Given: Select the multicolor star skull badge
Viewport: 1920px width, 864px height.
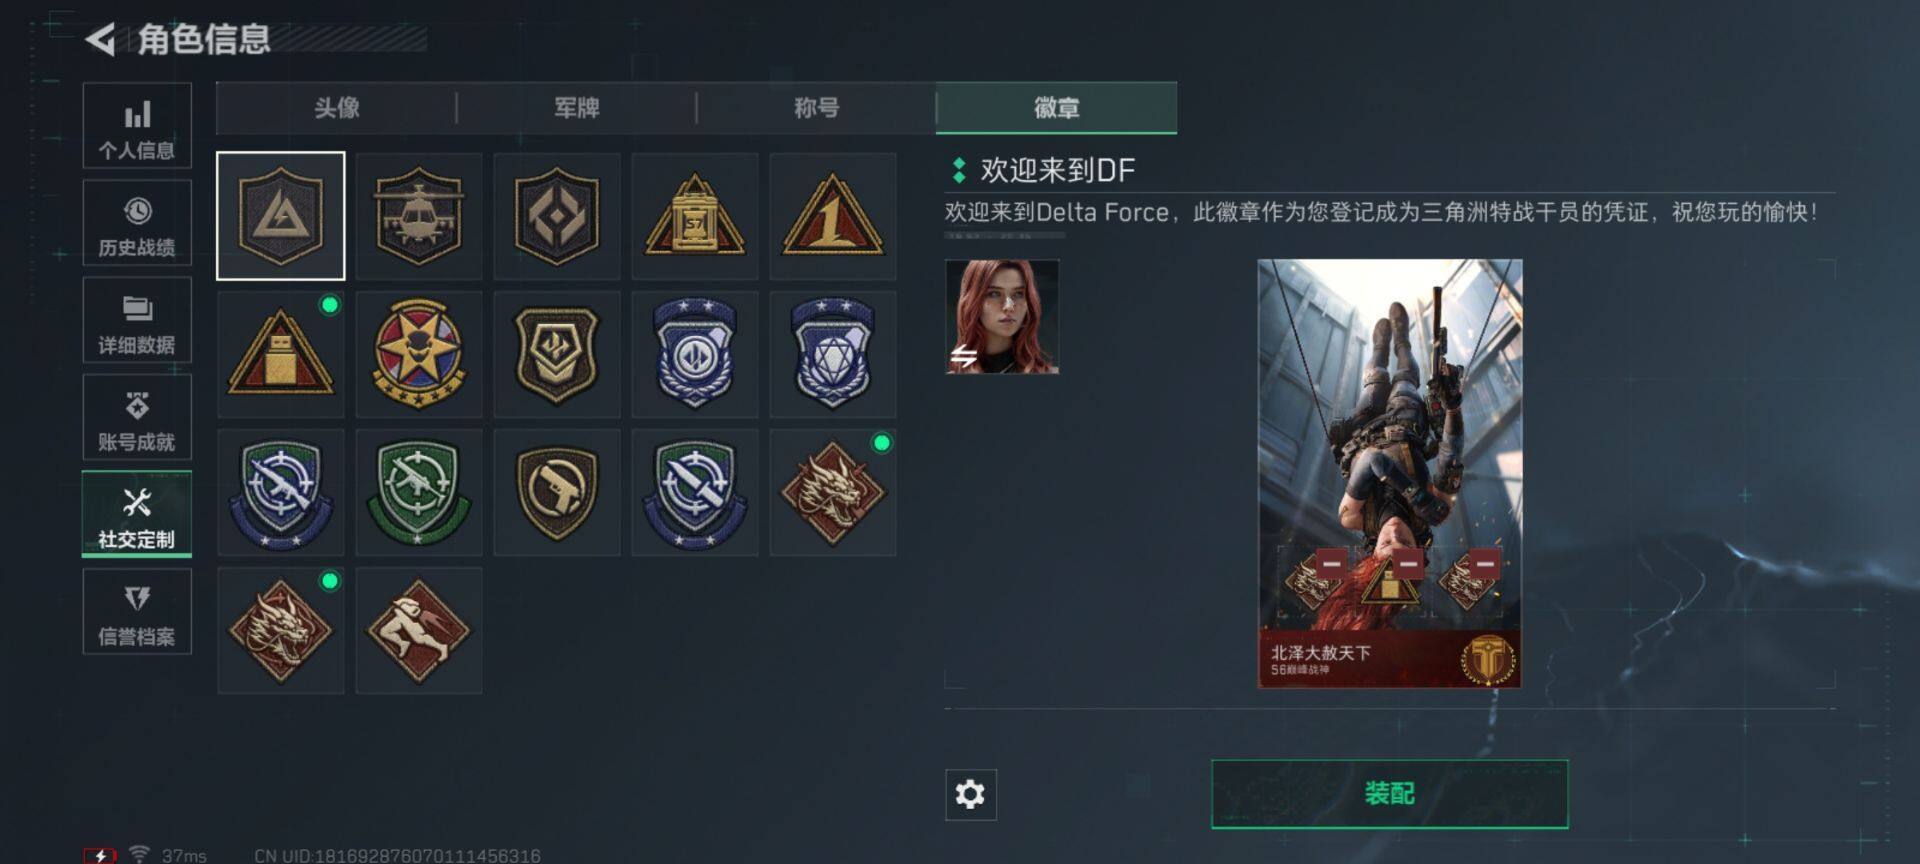Looking at the screenshot, I should 419,354.
